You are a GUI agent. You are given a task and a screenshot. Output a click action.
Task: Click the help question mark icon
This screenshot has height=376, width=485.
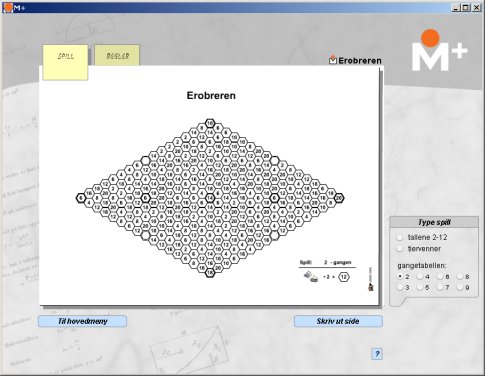tap(377, 354)
